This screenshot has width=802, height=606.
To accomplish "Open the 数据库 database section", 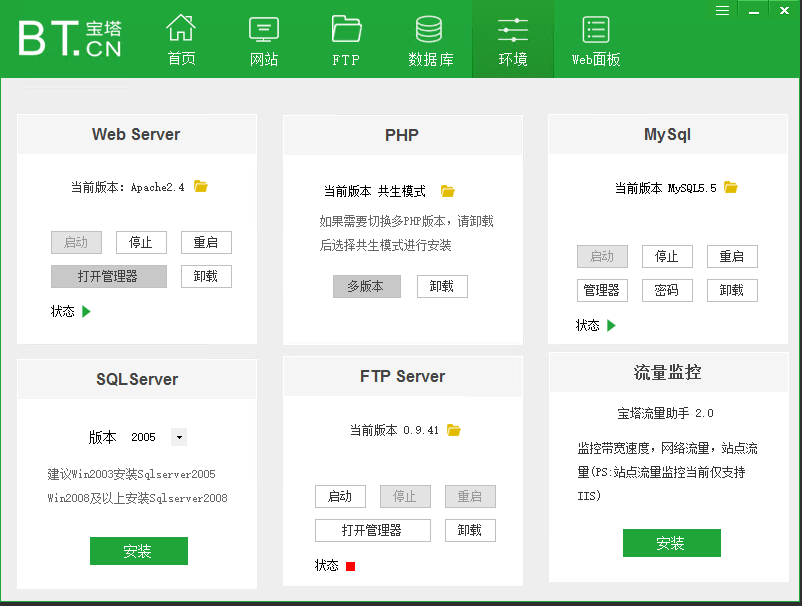I will point(430,39).
